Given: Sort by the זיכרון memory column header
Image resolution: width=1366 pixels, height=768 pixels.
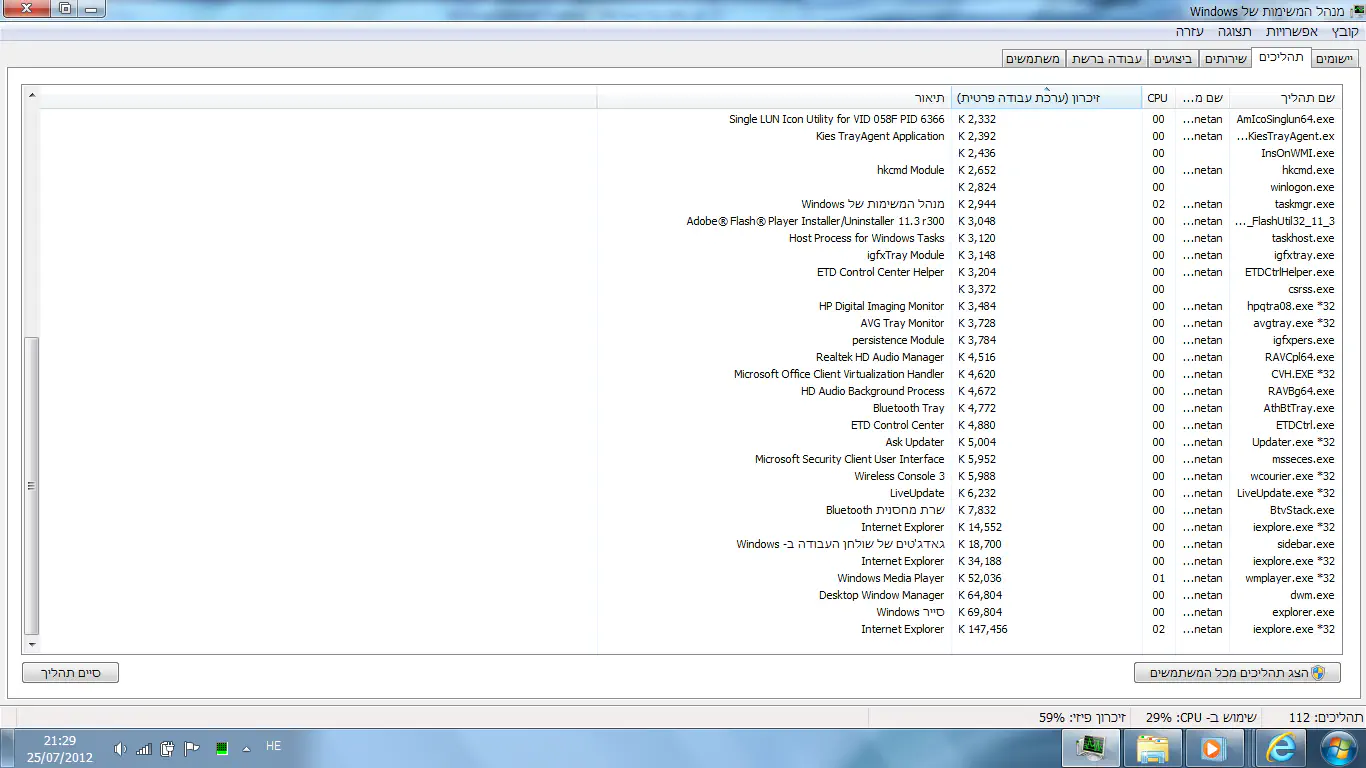Looking at the screenshot, I should (x=1045, y=98).
